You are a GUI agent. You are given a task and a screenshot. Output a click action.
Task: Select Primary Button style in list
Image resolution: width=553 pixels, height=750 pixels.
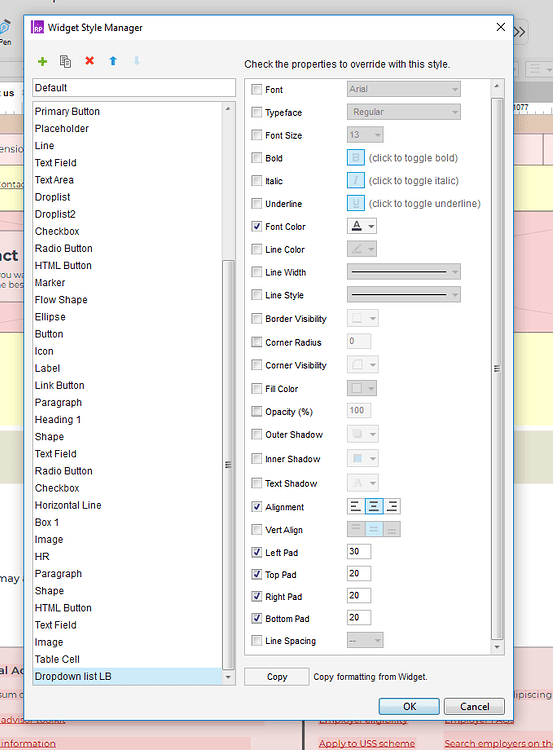[x=67, y=111]
